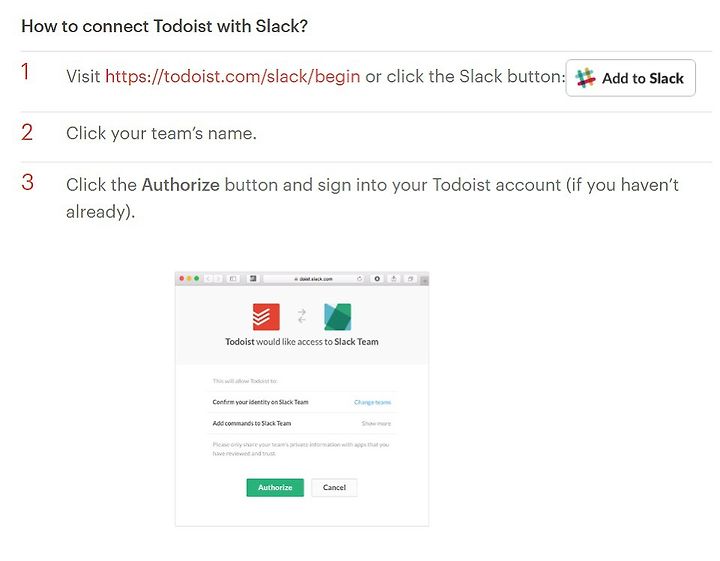Image resolution: width=720 pixels, height=561 pixels.
Task: Click the Add to Slack button
Action: click(630, 78)
